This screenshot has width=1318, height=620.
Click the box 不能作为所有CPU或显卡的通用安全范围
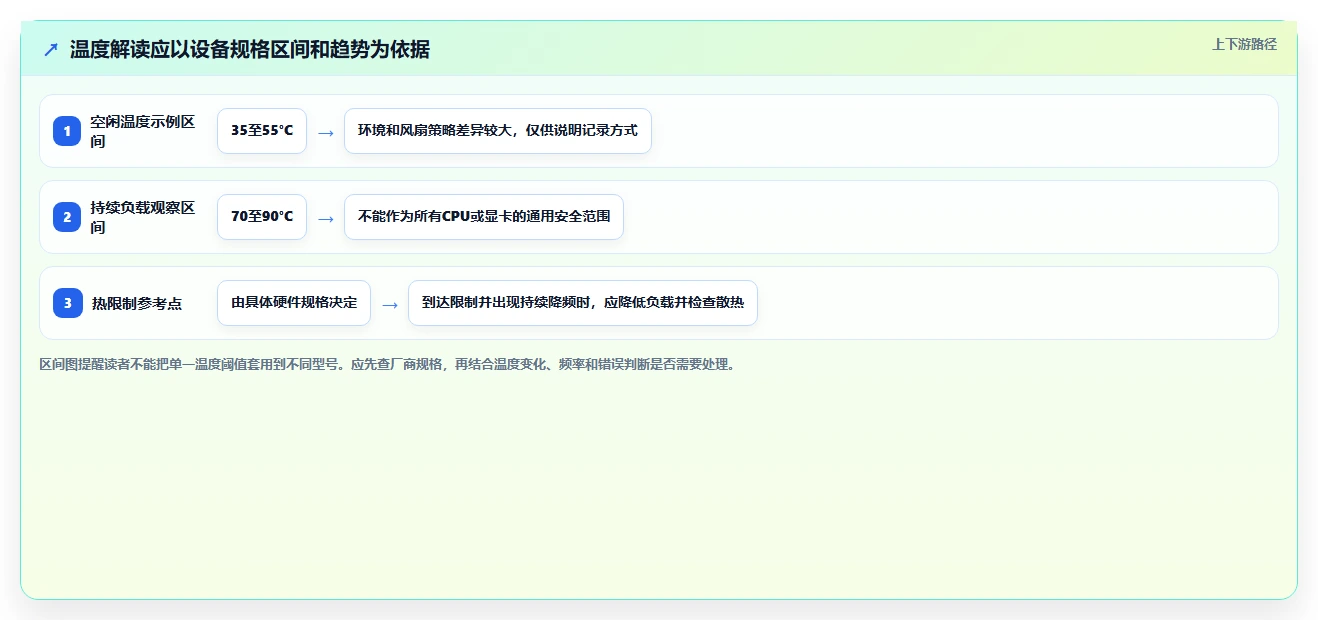coord(484,217)
